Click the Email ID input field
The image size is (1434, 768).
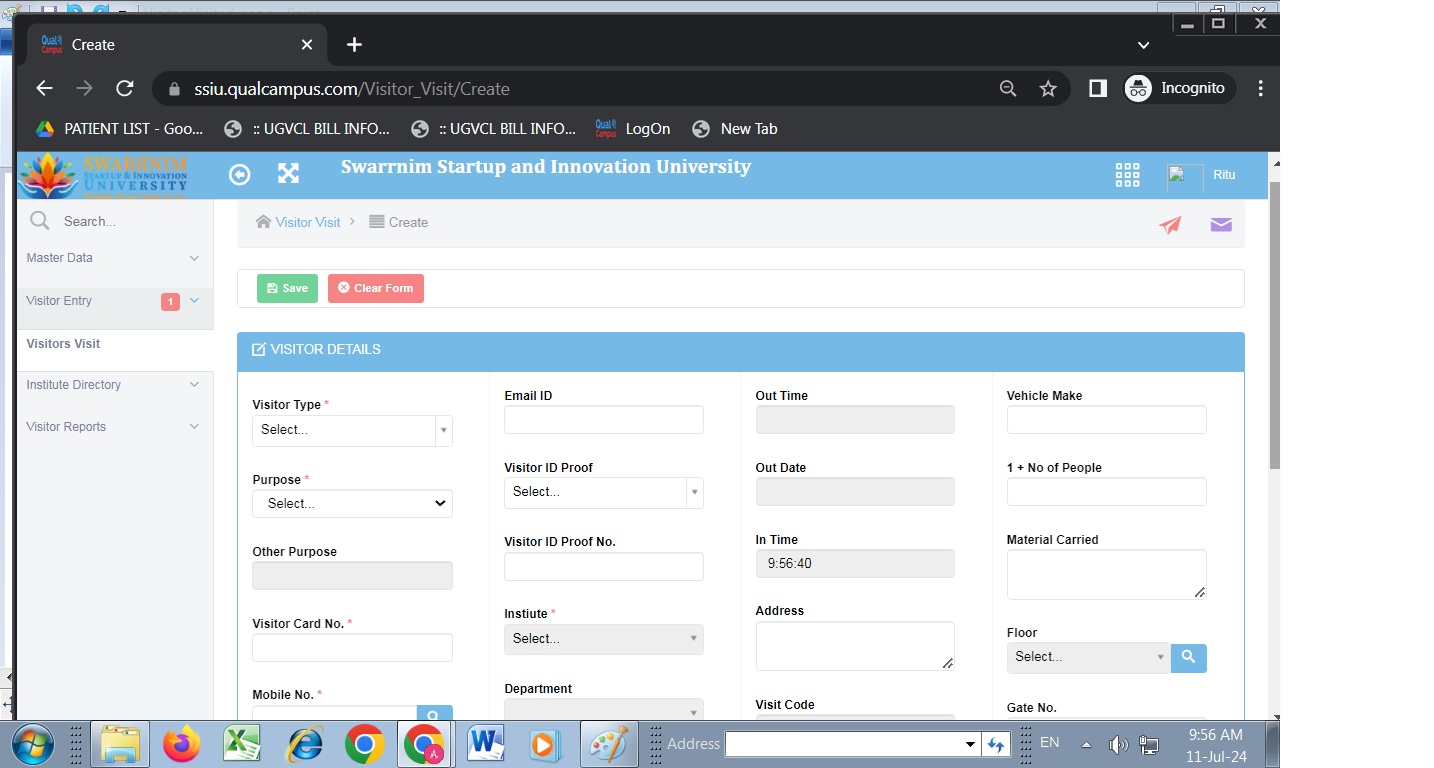tap(603, 420)
